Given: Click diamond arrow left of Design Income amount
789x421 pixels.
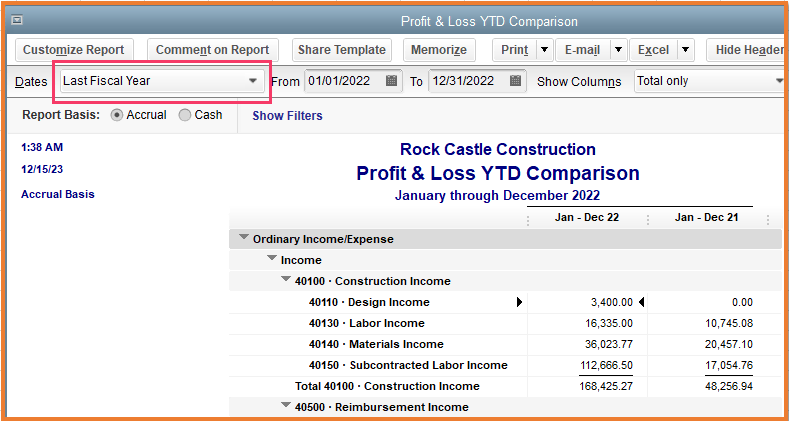Looking at the screenshot, I should click(520, 302).
